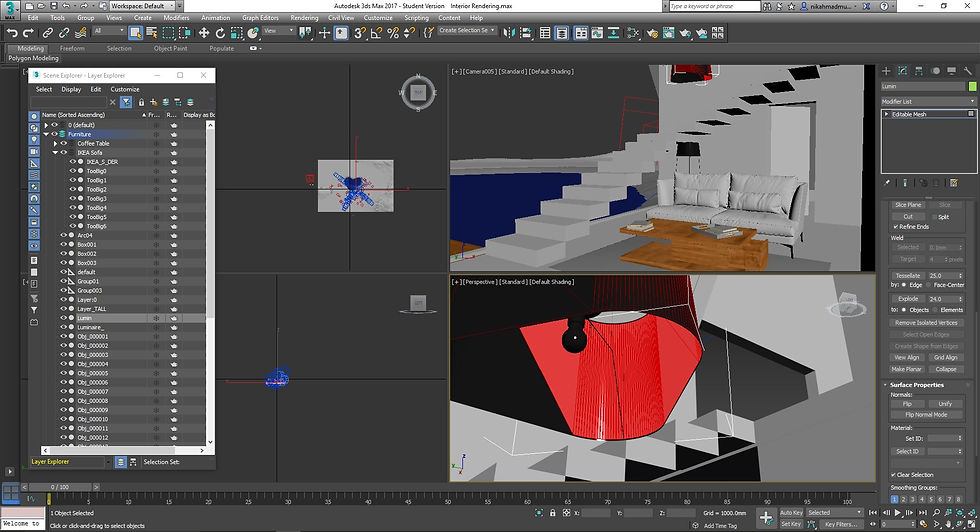The width and height of the screenshot is (980, 532).
Task: Click the Flip Normal Mode button
Action: click(x=926, y=414)
